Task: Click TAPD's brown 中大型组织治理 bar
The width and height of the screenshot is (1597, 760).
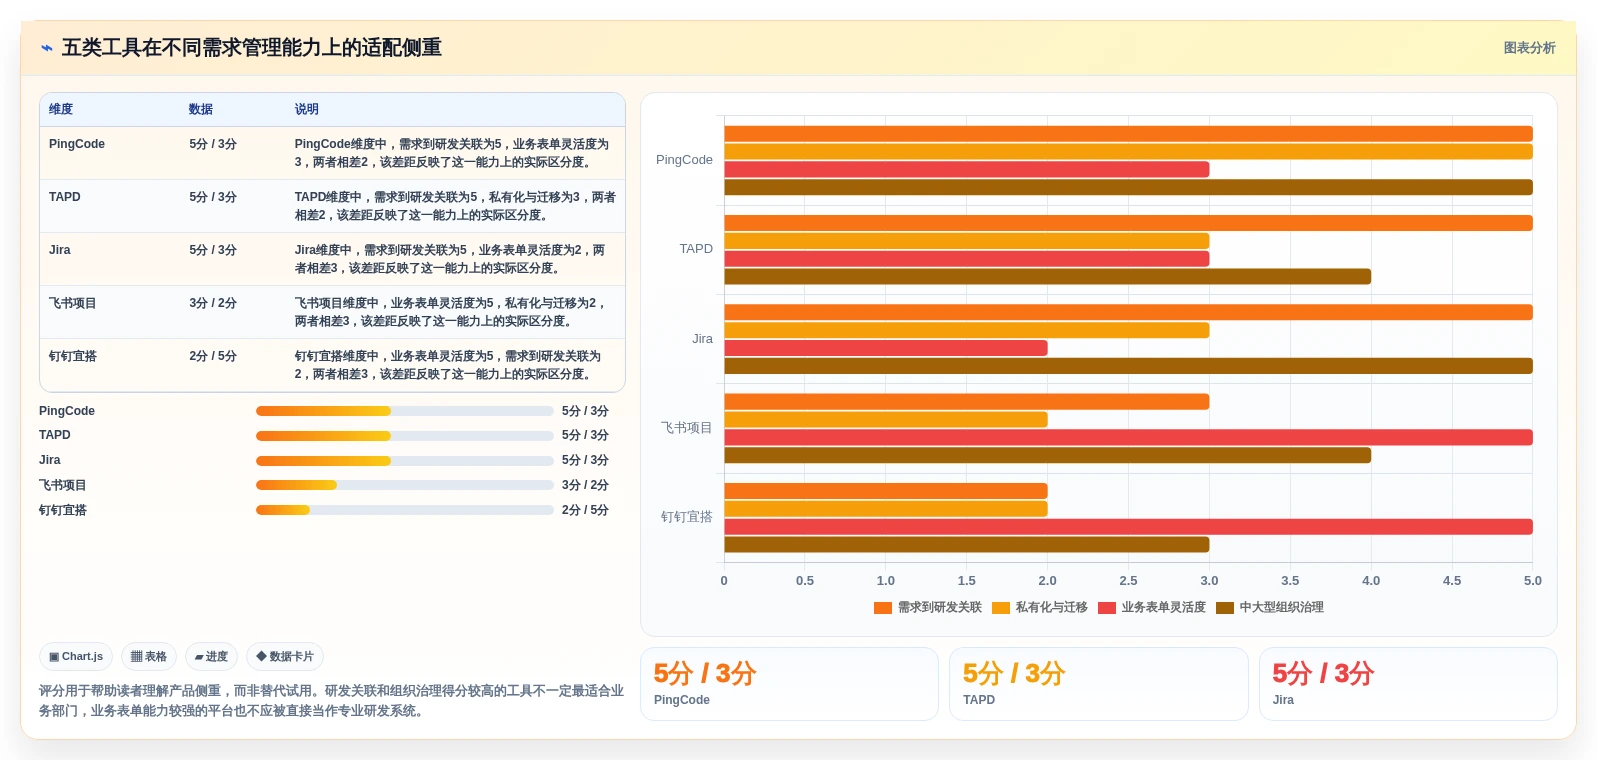Action: [1048, 277]
